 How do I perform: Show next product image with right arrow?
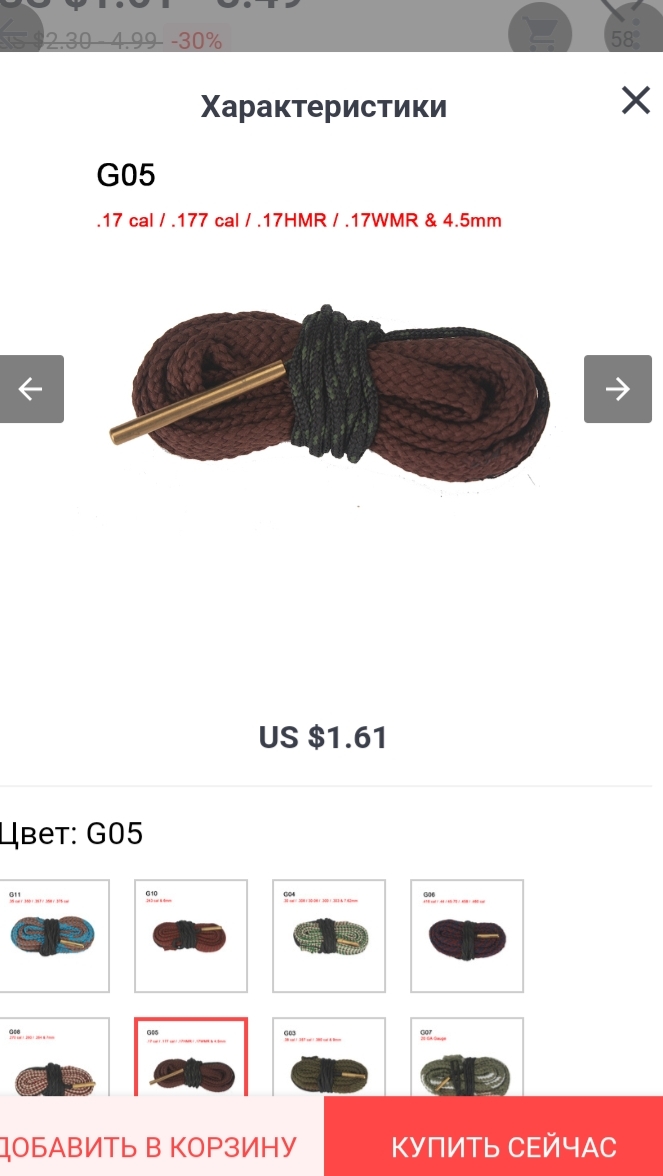tap(618, 388)
